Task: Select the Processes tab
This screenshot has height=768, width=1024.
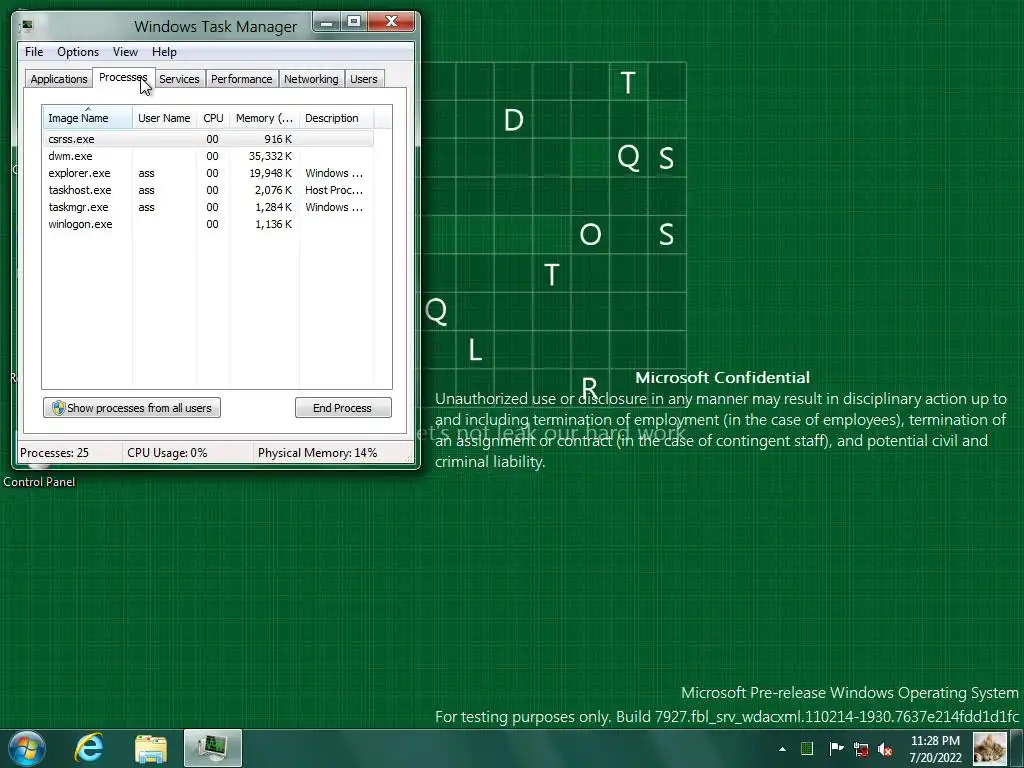Action: tap(123, 77)
